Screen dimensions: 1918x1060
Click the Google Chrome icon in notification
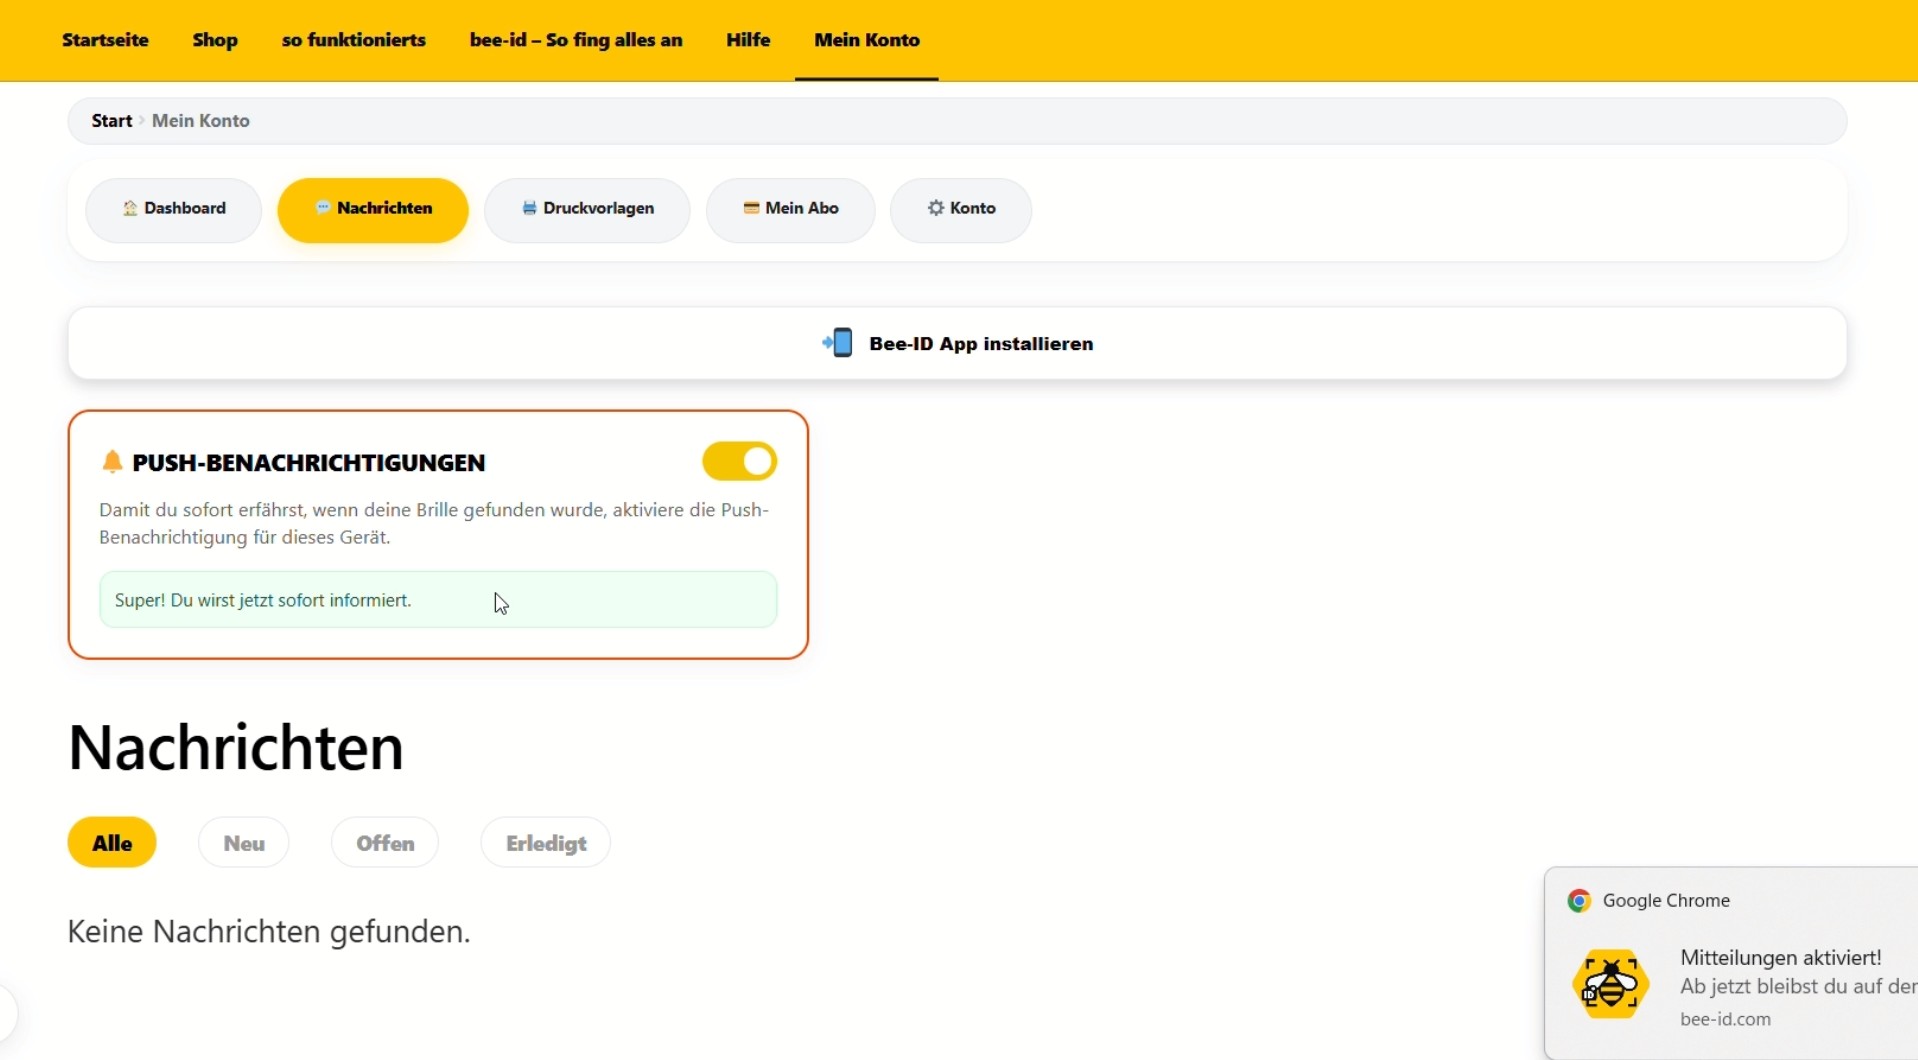point(1579,900)
